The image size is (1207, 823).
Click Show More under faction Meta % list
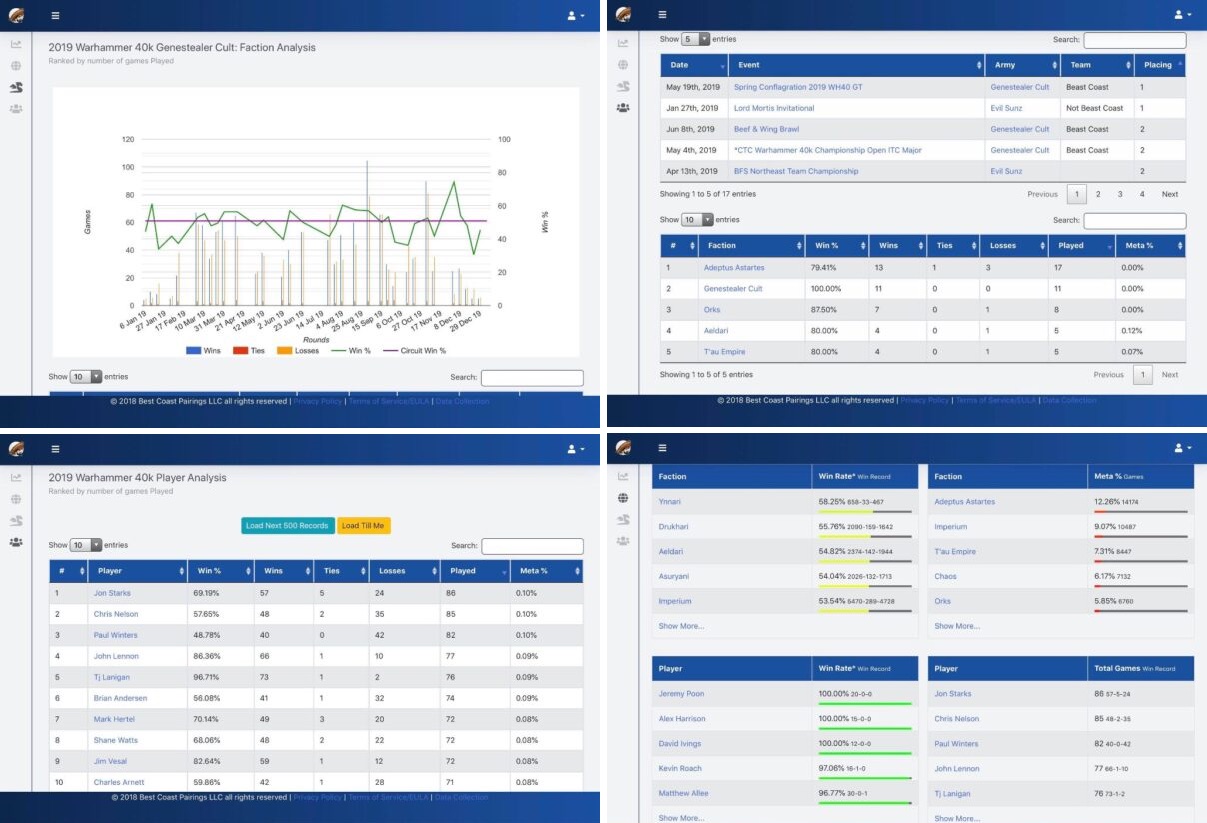coord(957,626)
